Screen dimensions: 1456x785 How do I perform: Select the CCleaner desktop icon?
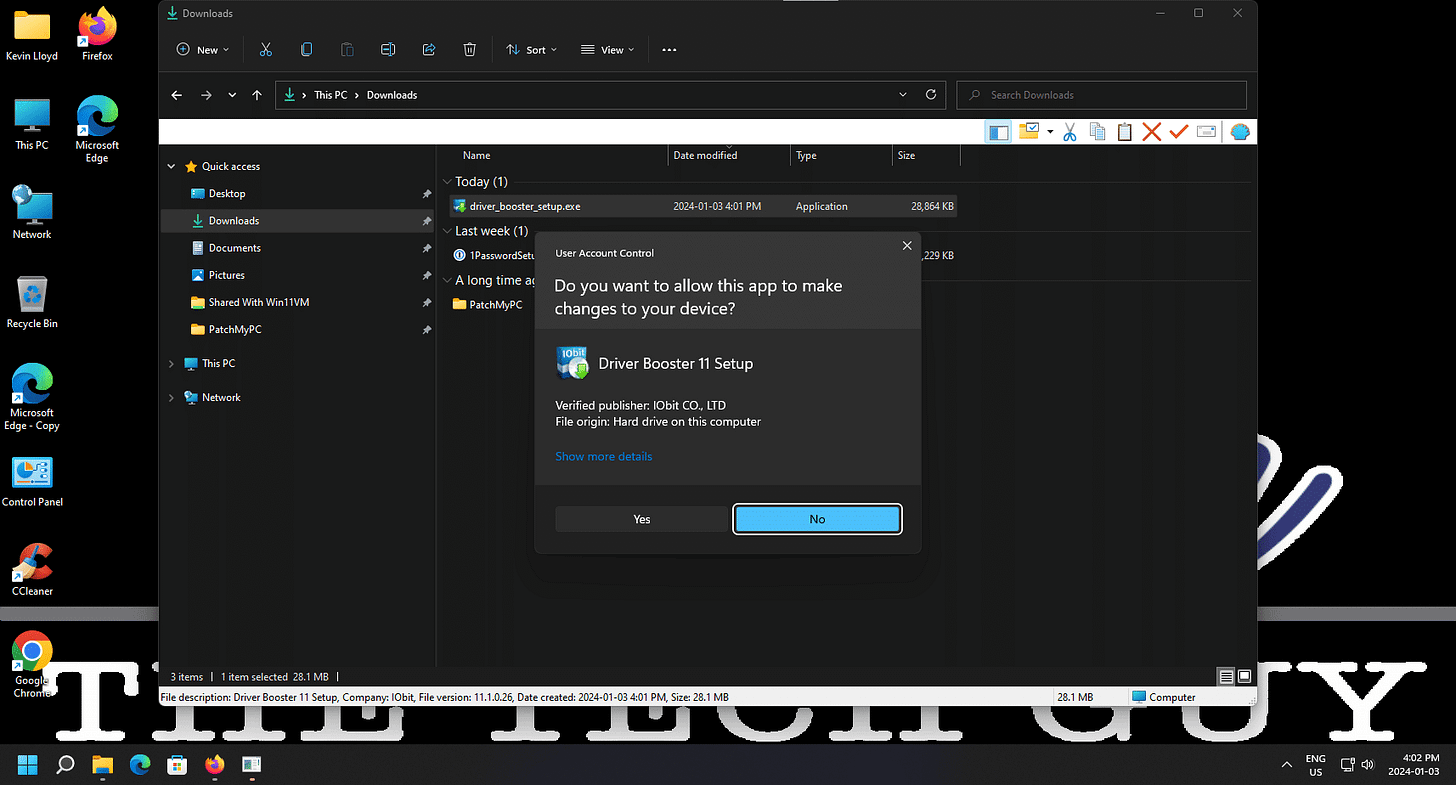32,570
